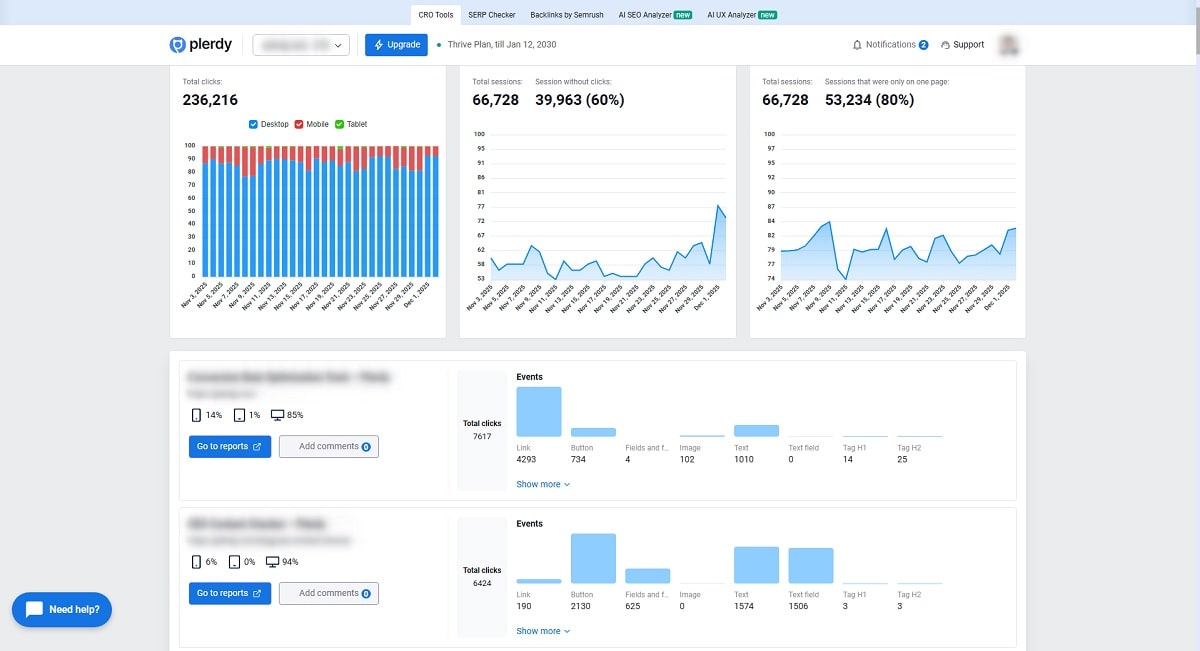
Task: Click the mobile device icon showing 14%
Action: (196, 415)
